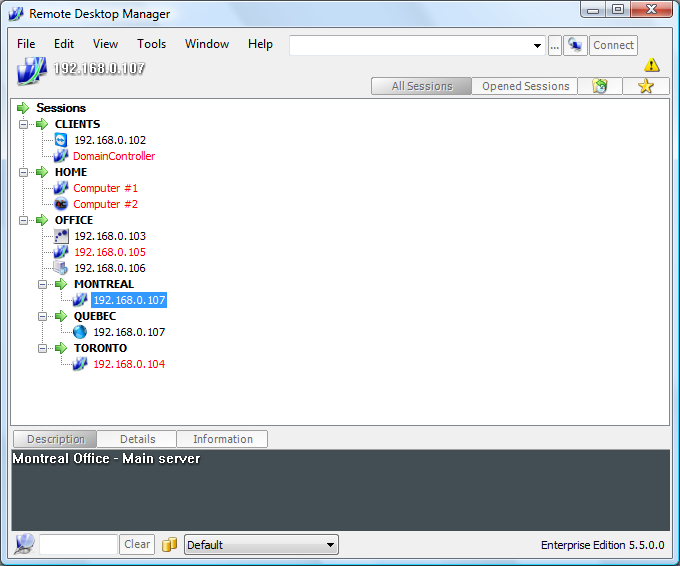Click the RDP icon beside Computer #1
Screen dimensions: 680x566
point(61,188)
